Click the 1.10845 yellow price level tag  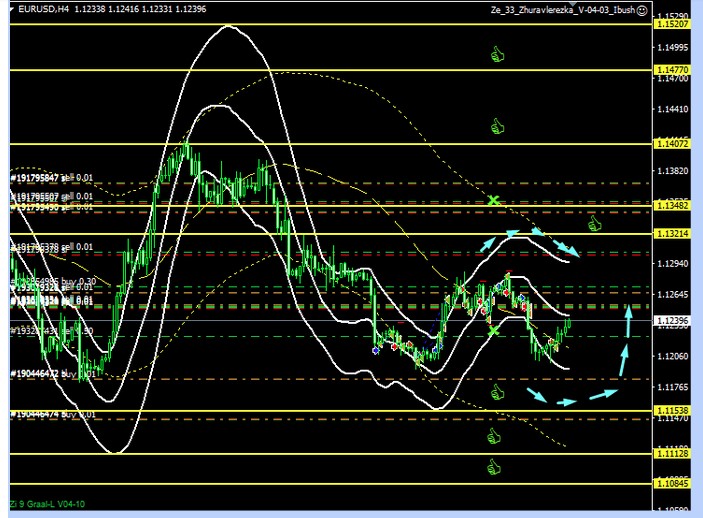[x=672, y=484]
